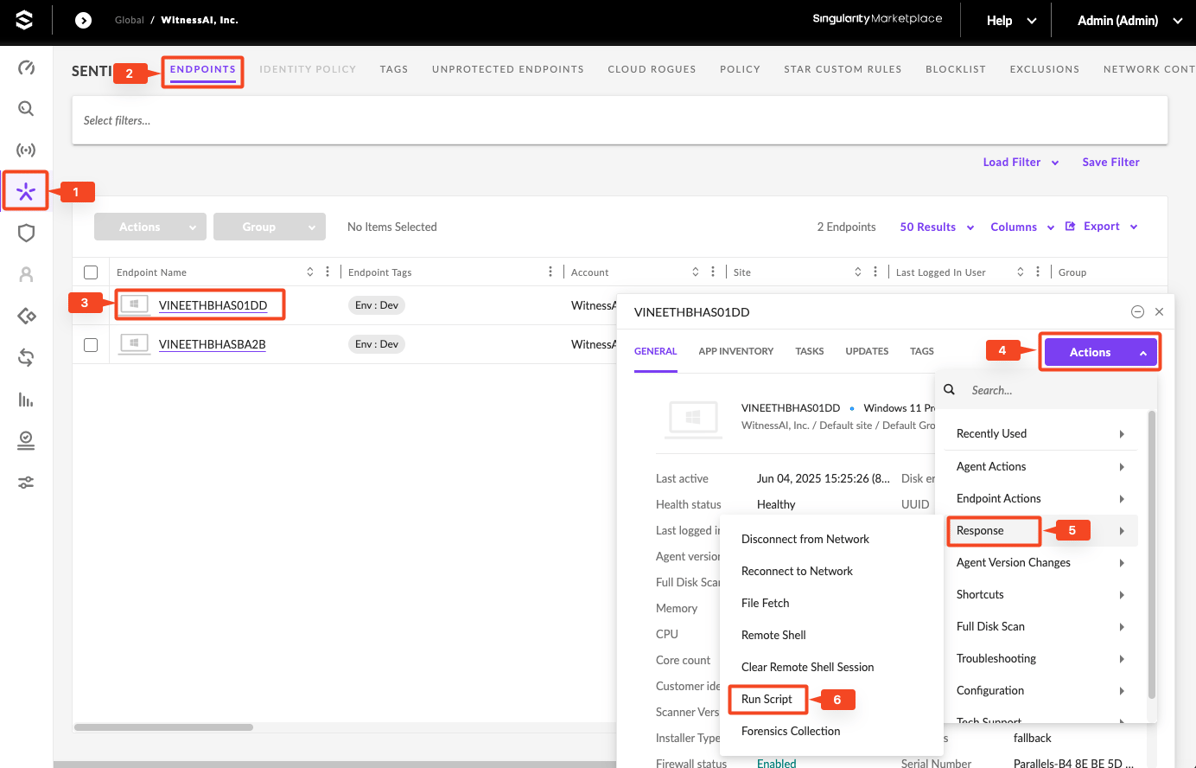Click the shield icon in left sidebar

[26, 233]
